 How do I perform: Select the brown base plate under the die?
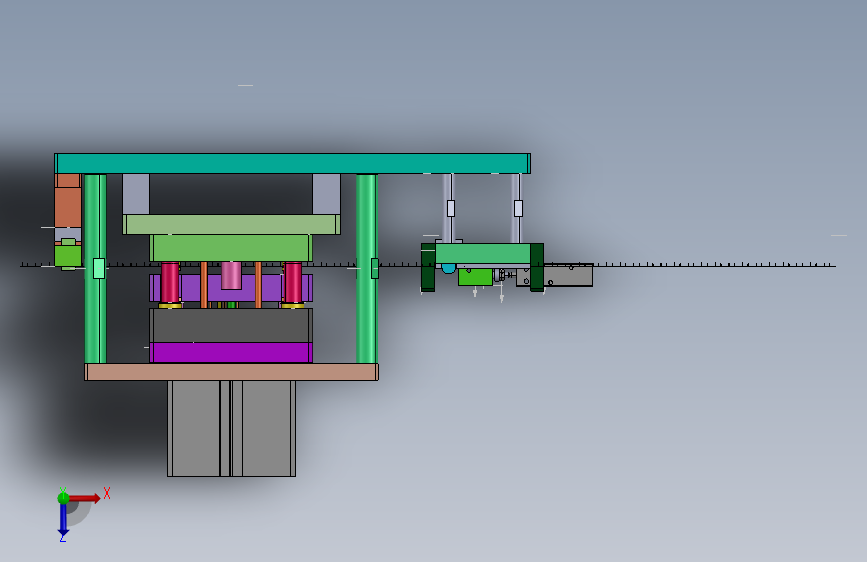pyautogui.click(x=231, y=372)
